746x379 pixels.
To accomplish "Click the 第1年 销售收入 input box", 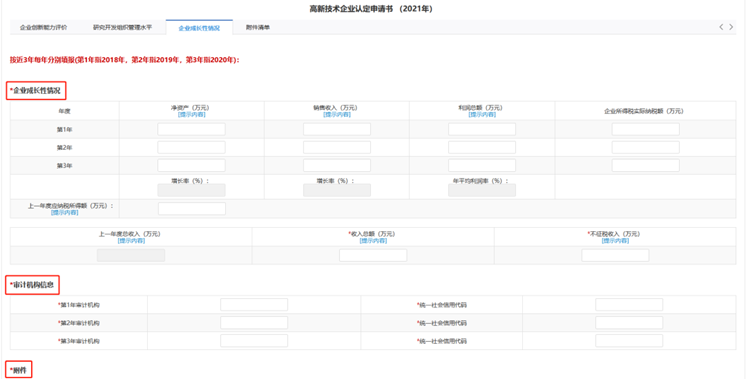I will point(337,129).
